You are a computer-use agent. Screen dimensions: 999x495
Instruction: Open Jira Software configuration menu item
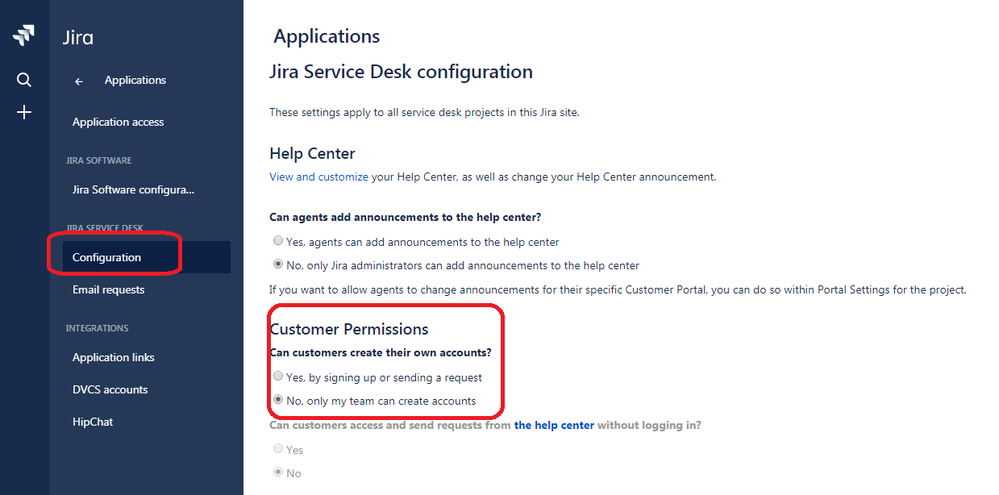coord(133,190)
